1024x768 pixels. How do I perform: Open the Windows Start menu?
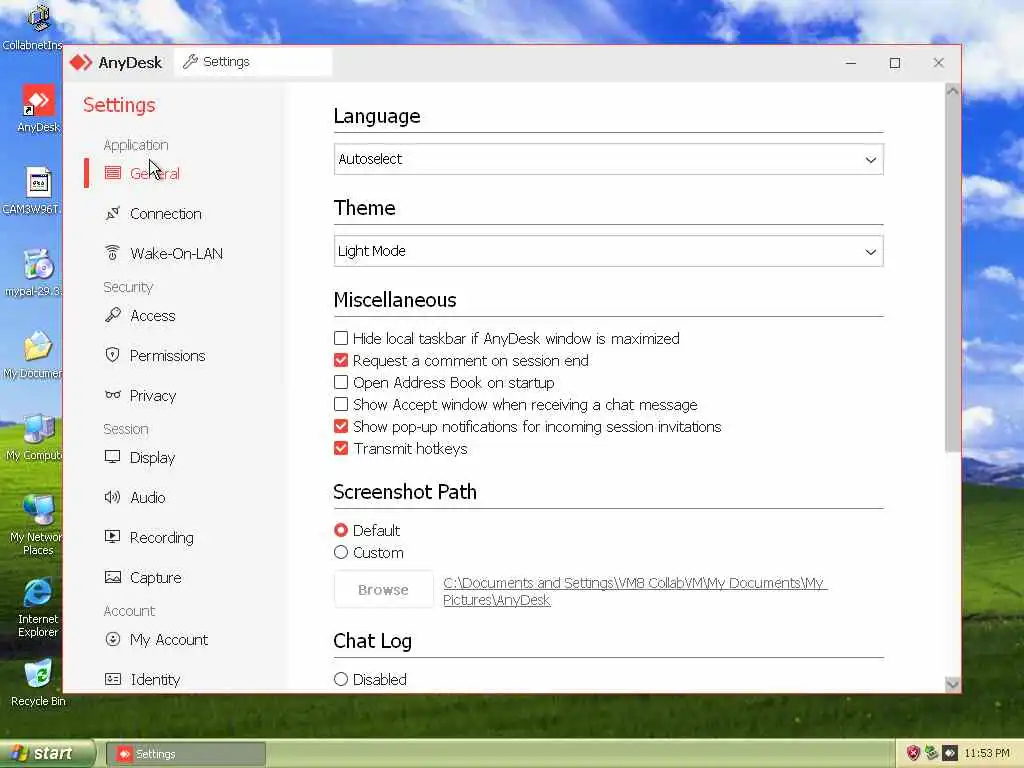(x=47, y=753)
